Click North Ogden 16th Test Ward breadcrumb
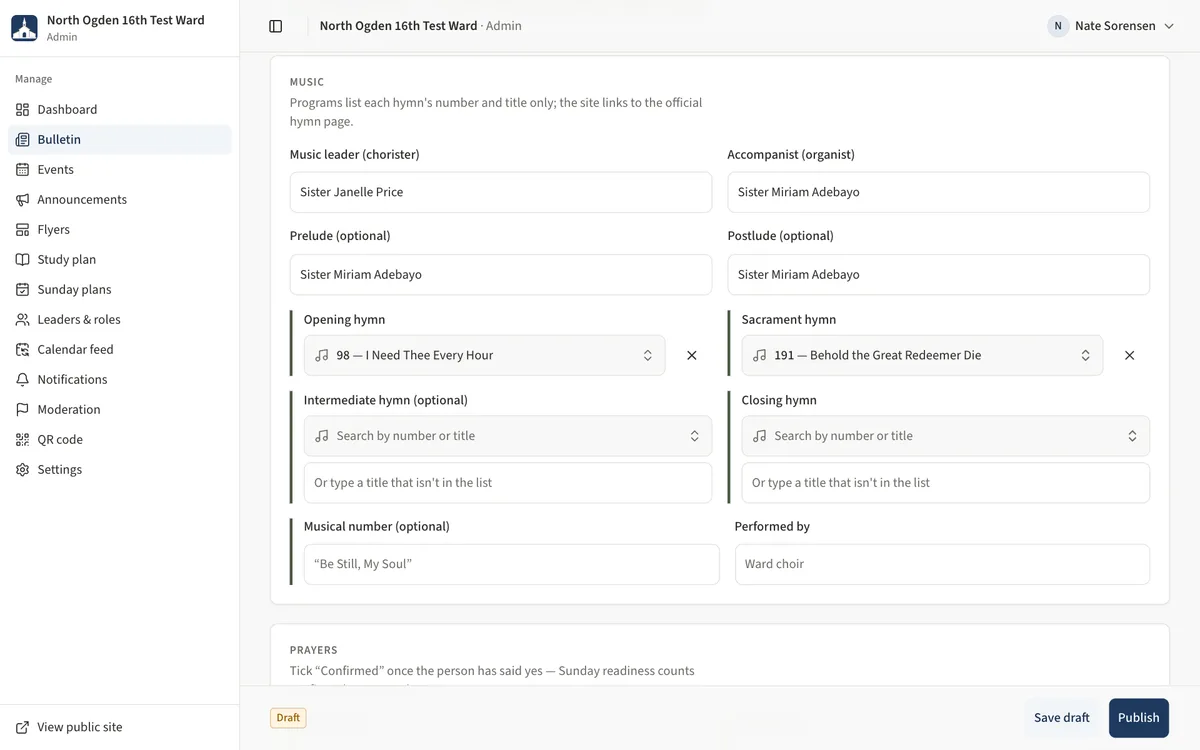 coord(398,26)
